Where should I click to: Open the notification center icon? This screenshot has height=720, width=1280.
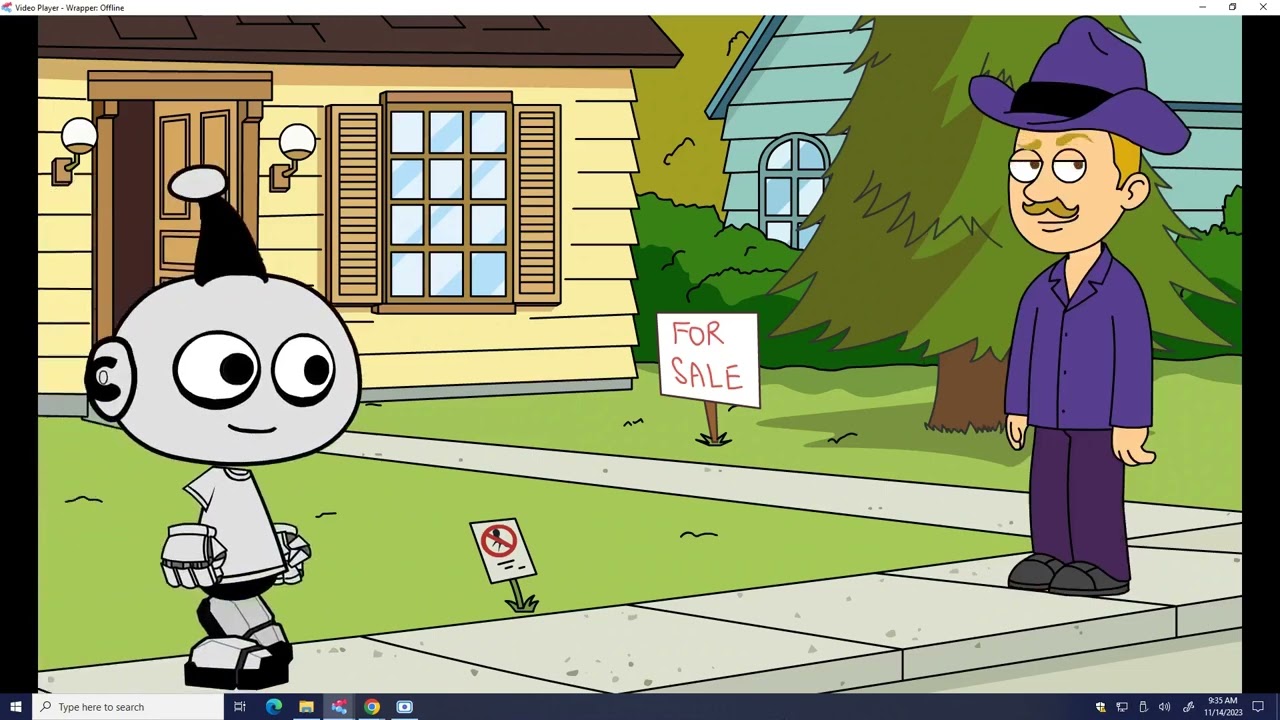click(x=1258, y=707)
